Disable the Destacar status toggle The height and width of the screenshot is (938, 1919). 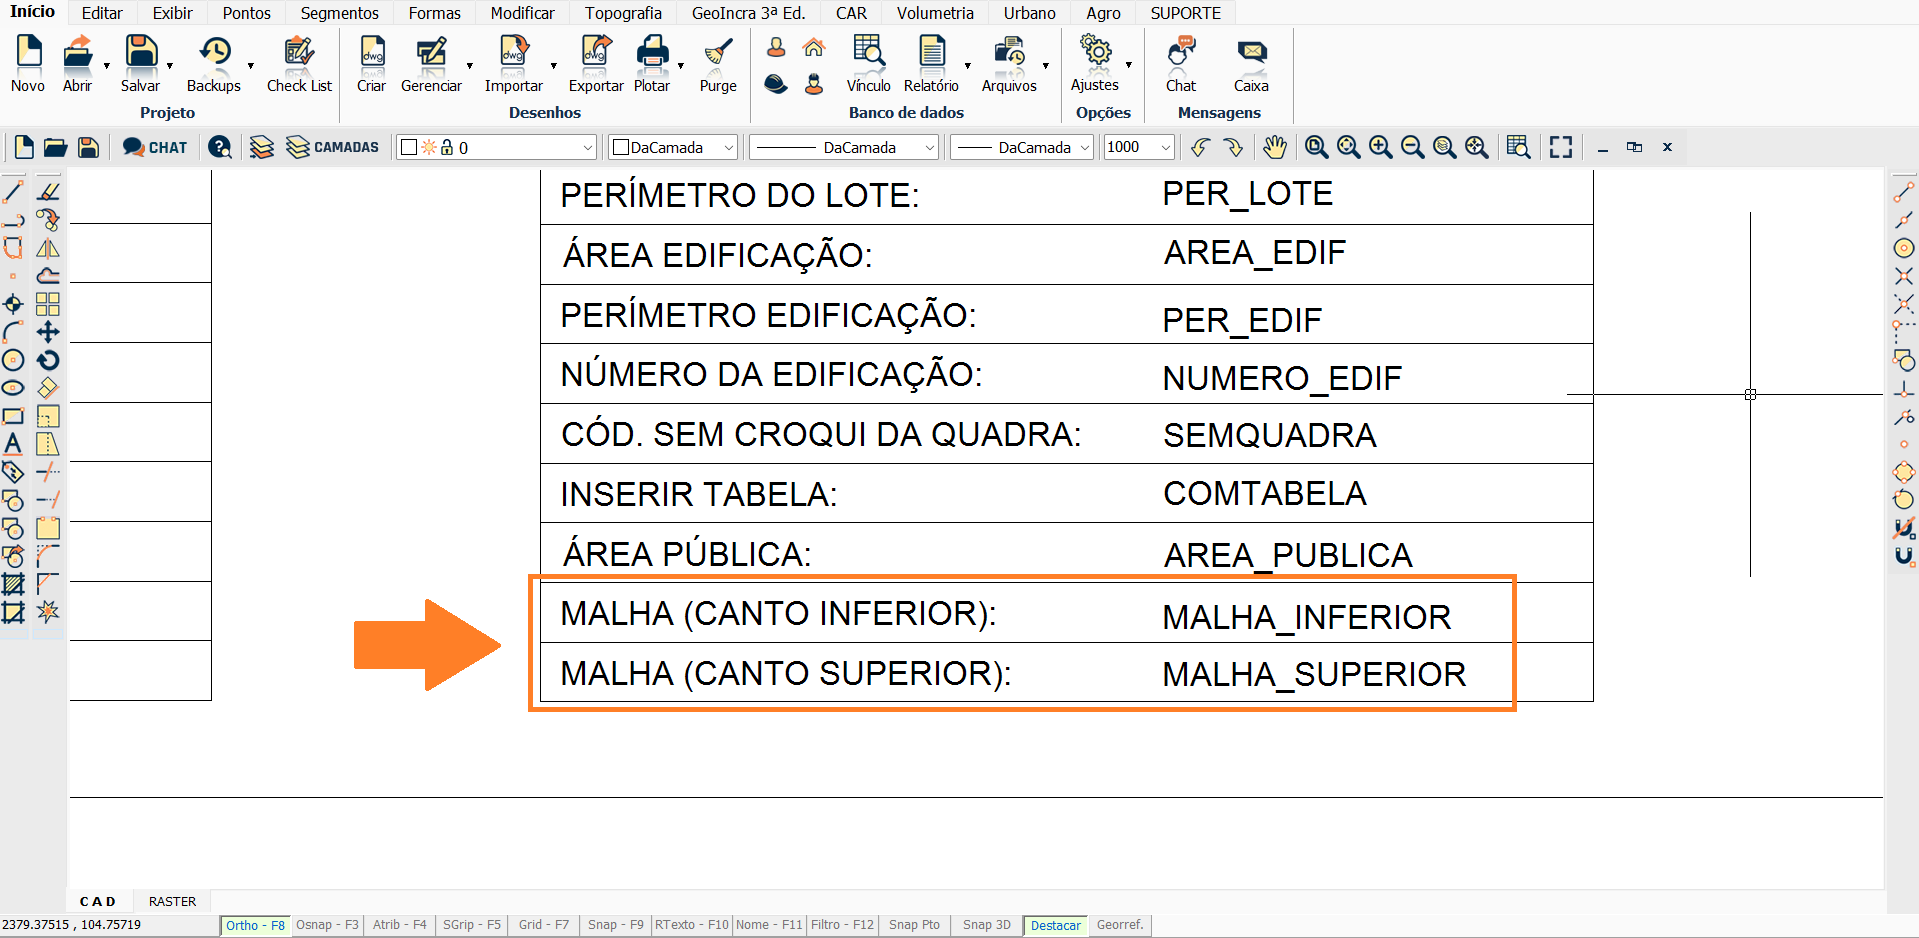[x=1055, y=925]
